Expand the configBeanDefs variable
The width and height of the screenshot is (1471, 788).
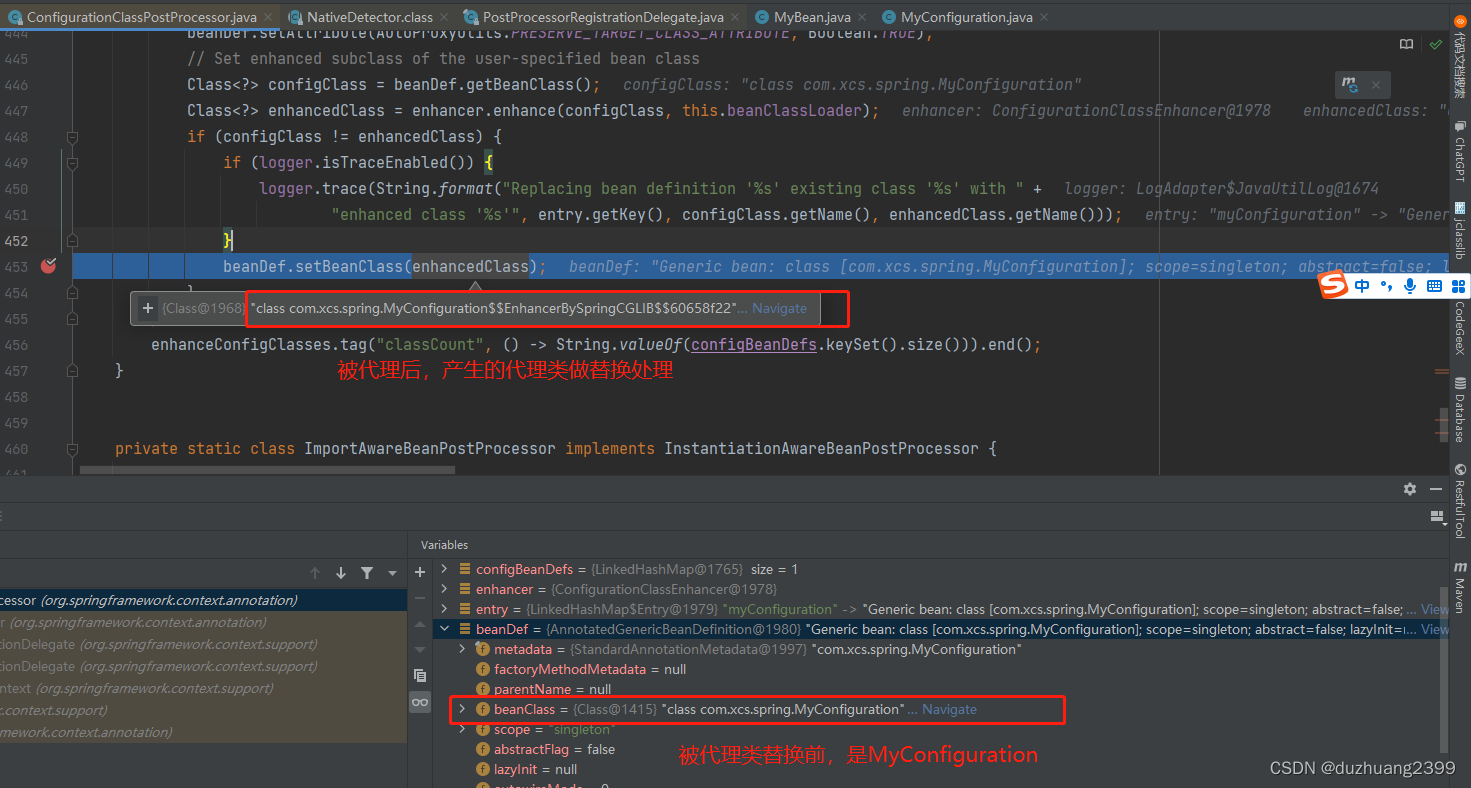point(445,569)
